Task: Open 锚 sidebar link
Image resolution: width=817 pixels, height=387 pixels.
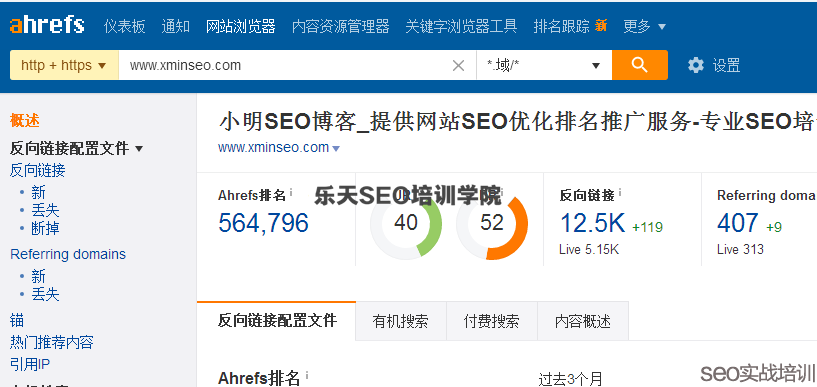Action: (x=17, y=320)
